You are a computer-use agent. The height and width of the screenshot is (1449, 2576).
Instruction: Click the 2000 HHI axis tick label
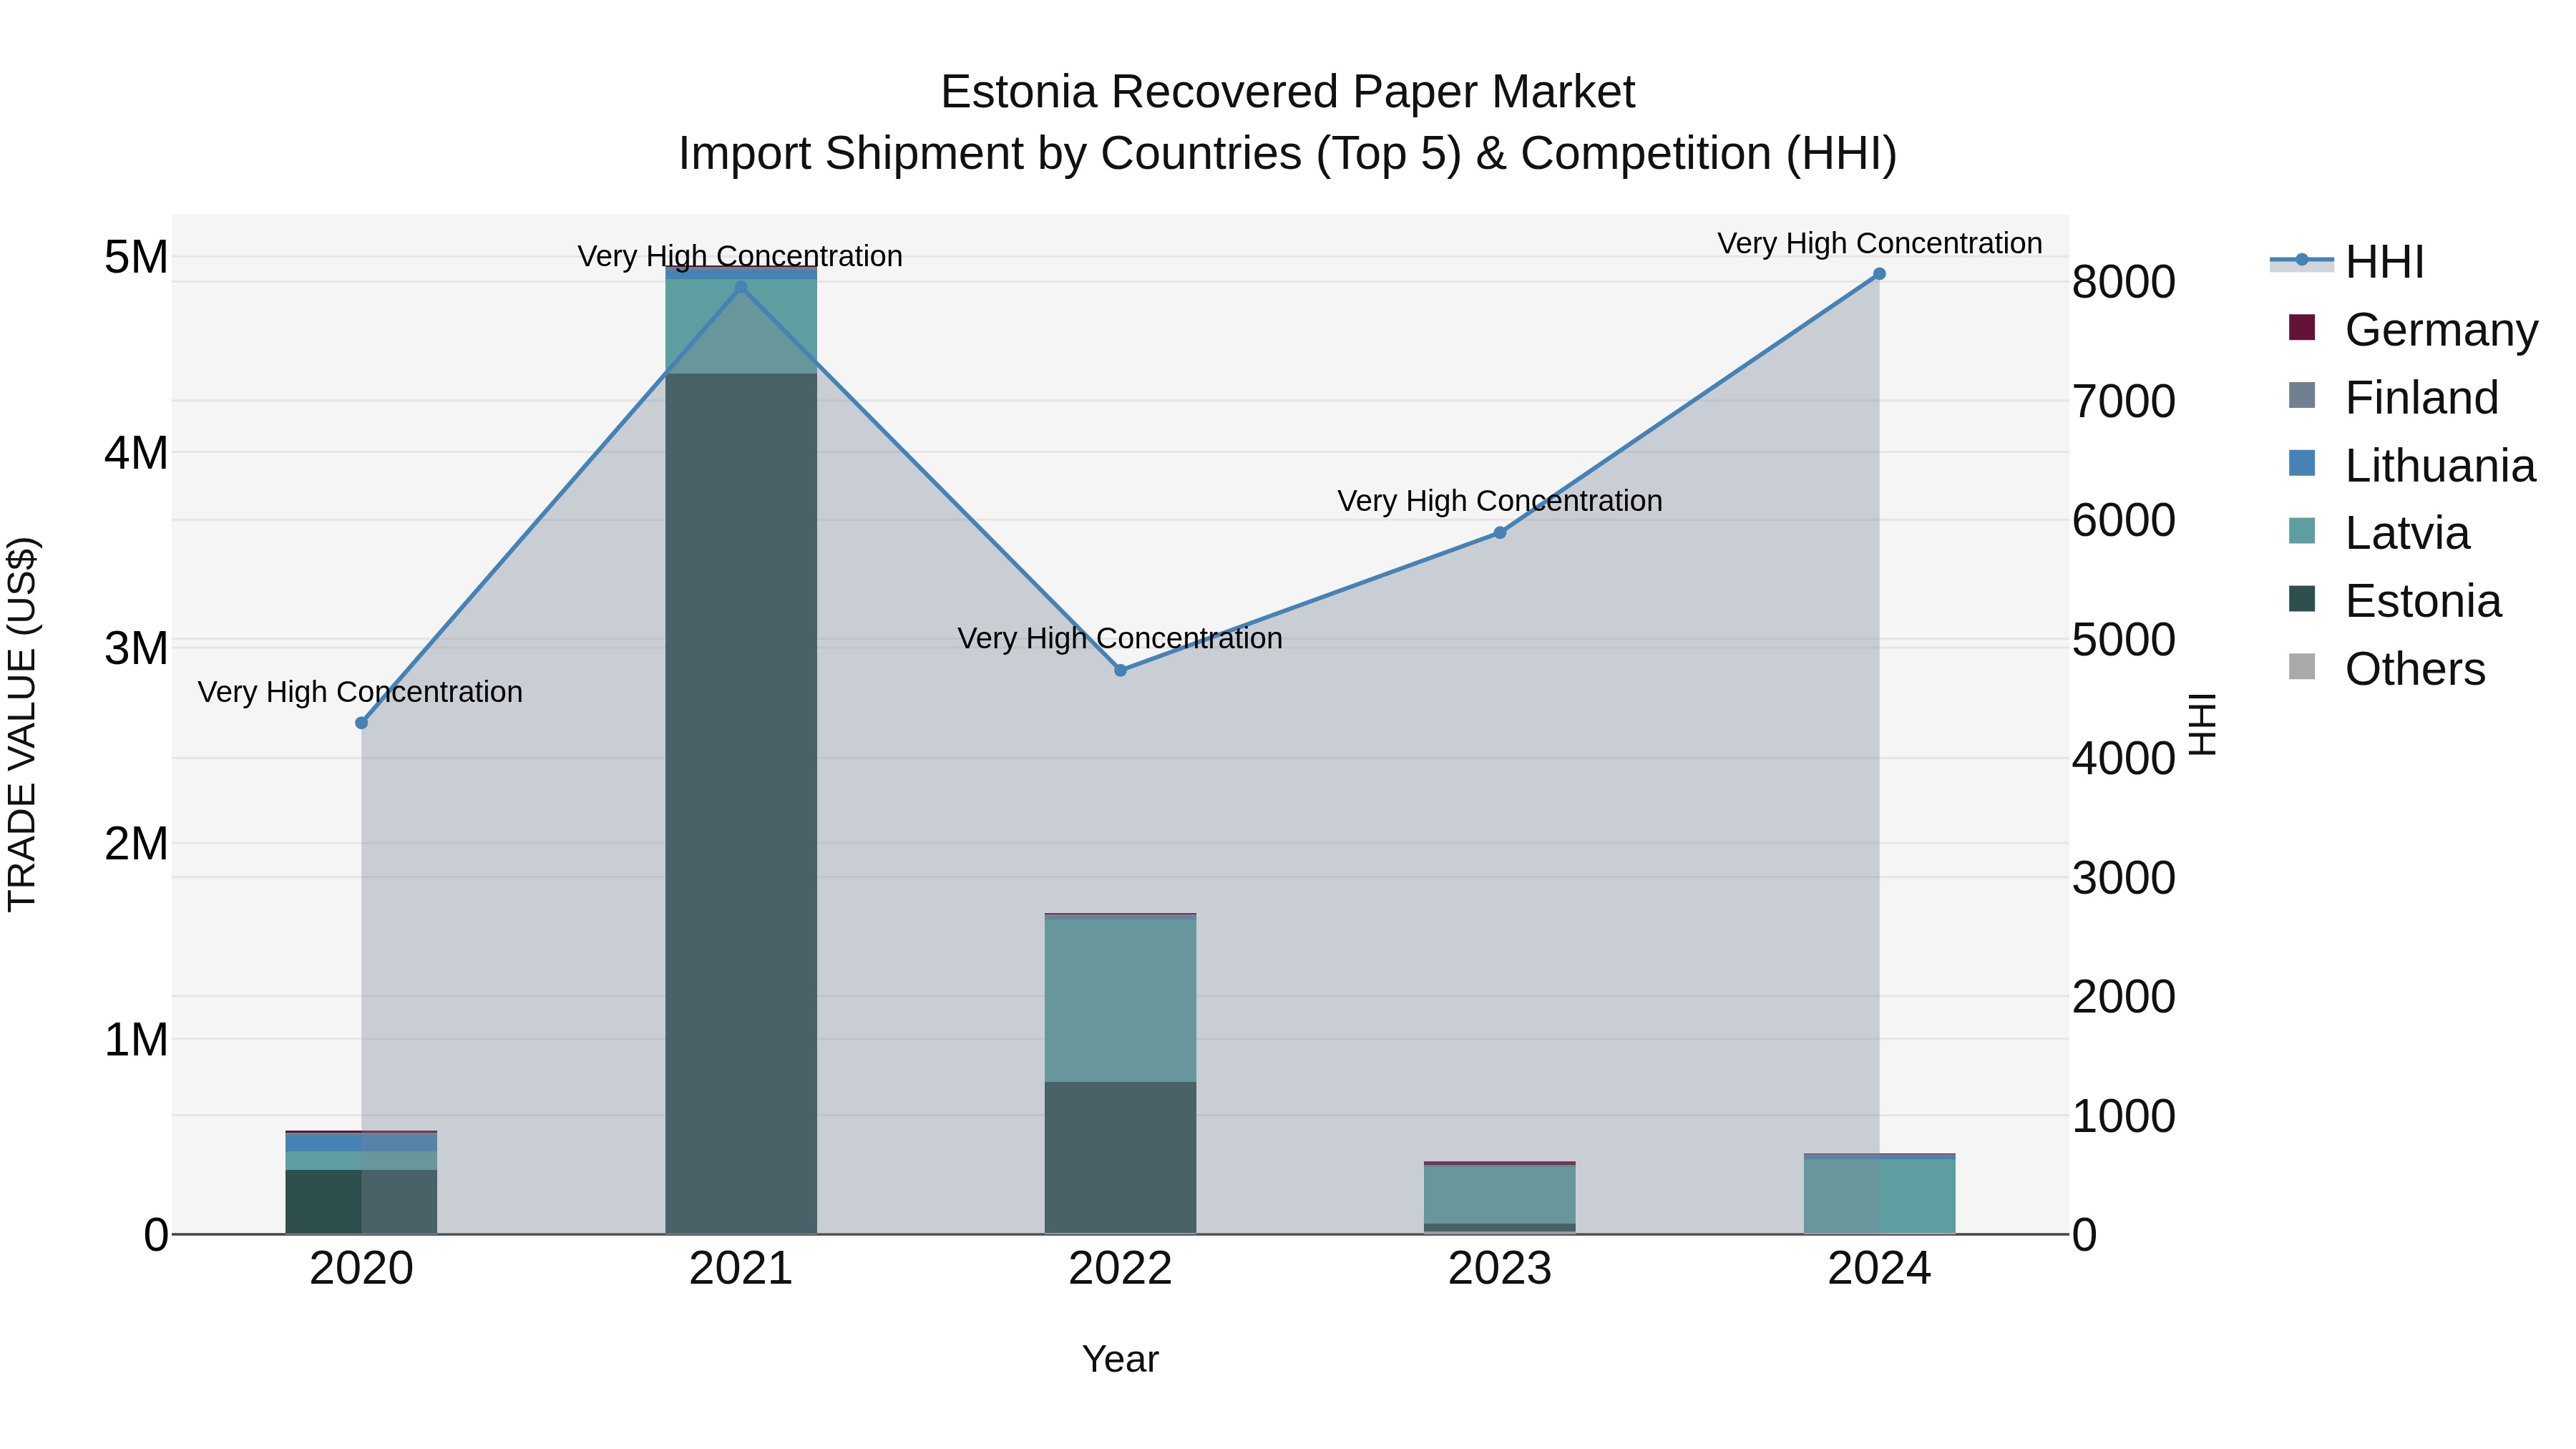click(2123, 996)
